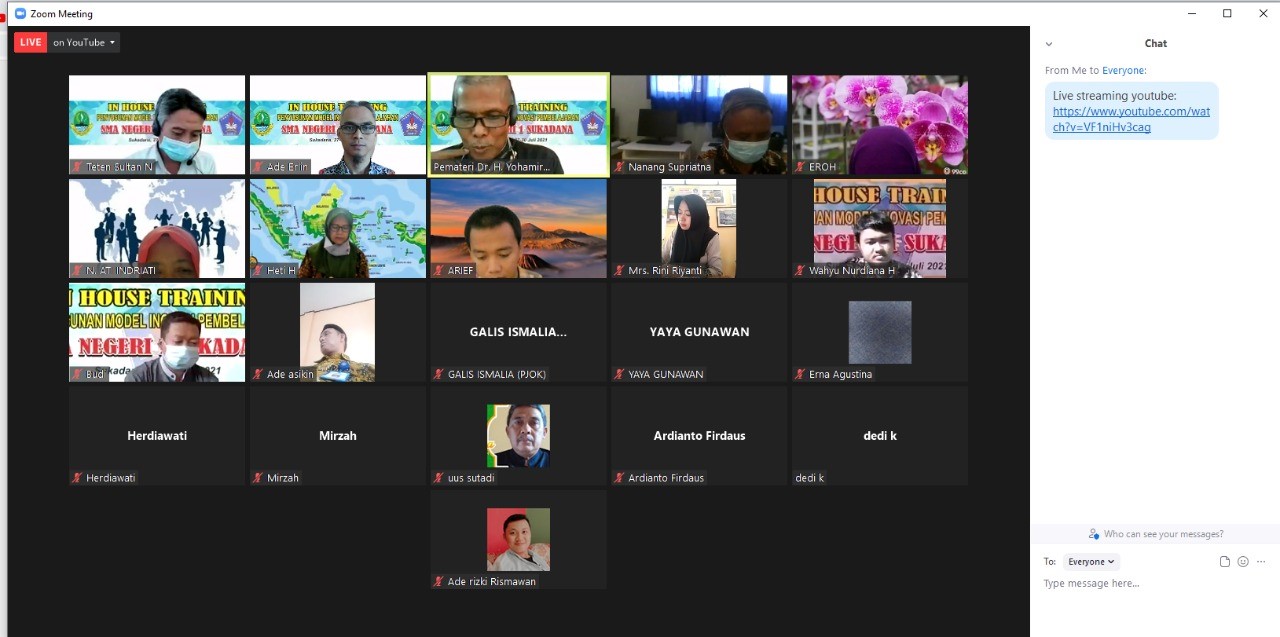The width and height of the screenshot is (1280, 637).
Task: Select the dedi k participant tile
Action: [879, 436]
